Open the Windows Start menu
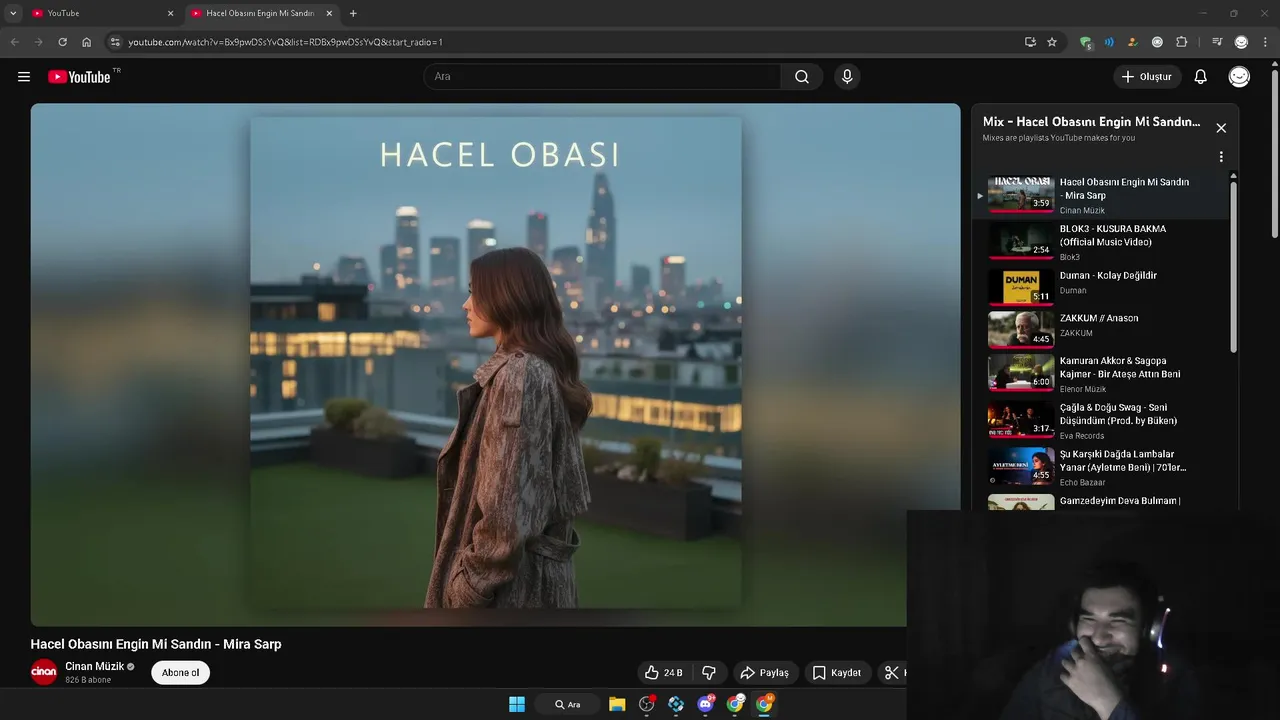Image resolution: width=1280 pixels, height=720 pixels. click(517, 704)
